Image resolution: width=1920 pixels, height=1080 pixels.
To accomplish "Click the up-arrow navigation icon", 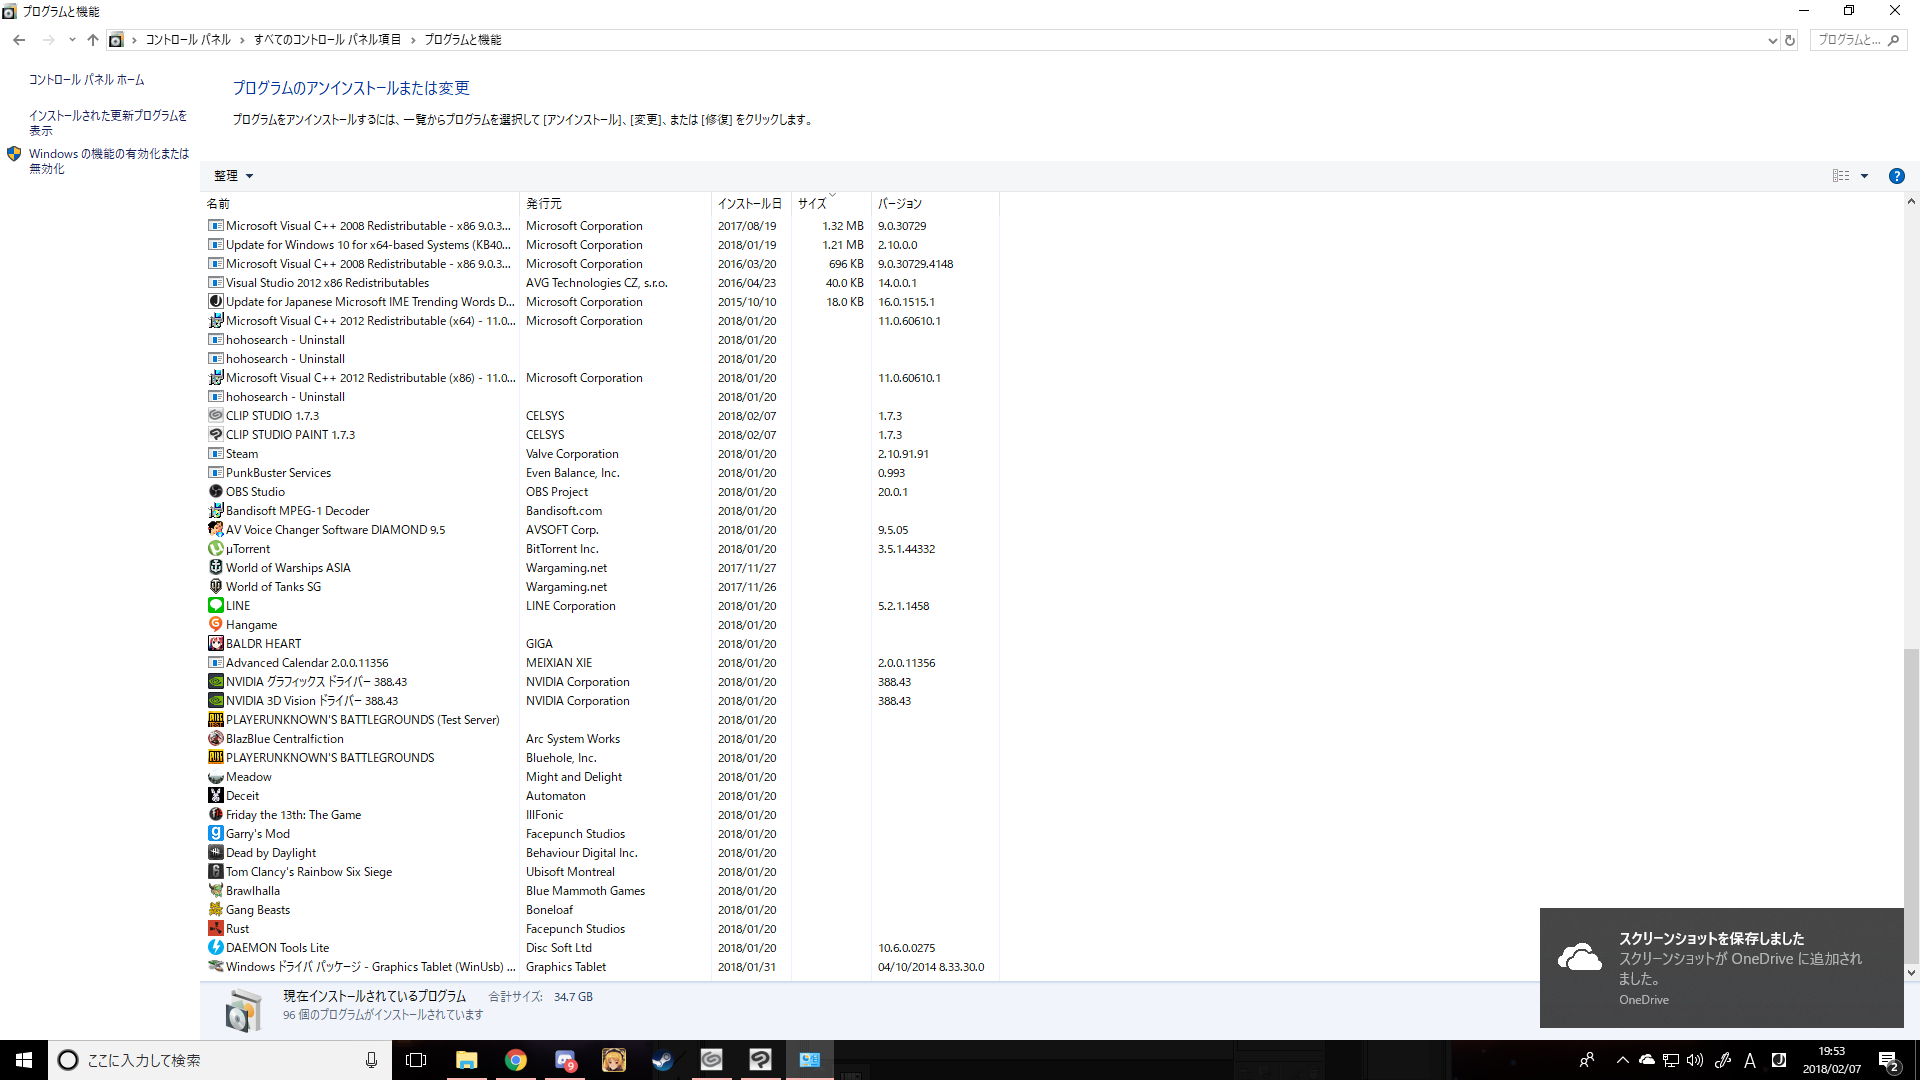I will [x=93, y=40].
